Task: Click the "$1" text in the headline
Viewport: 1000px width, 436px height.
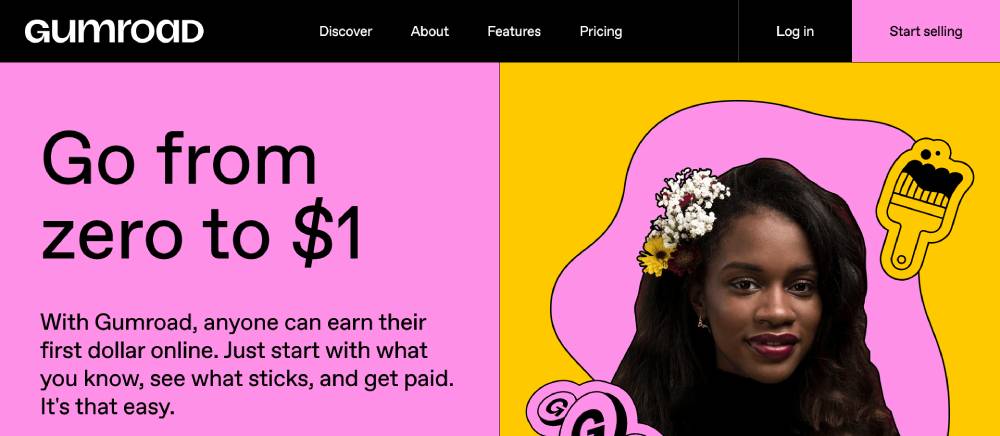Action: (327, 233)
